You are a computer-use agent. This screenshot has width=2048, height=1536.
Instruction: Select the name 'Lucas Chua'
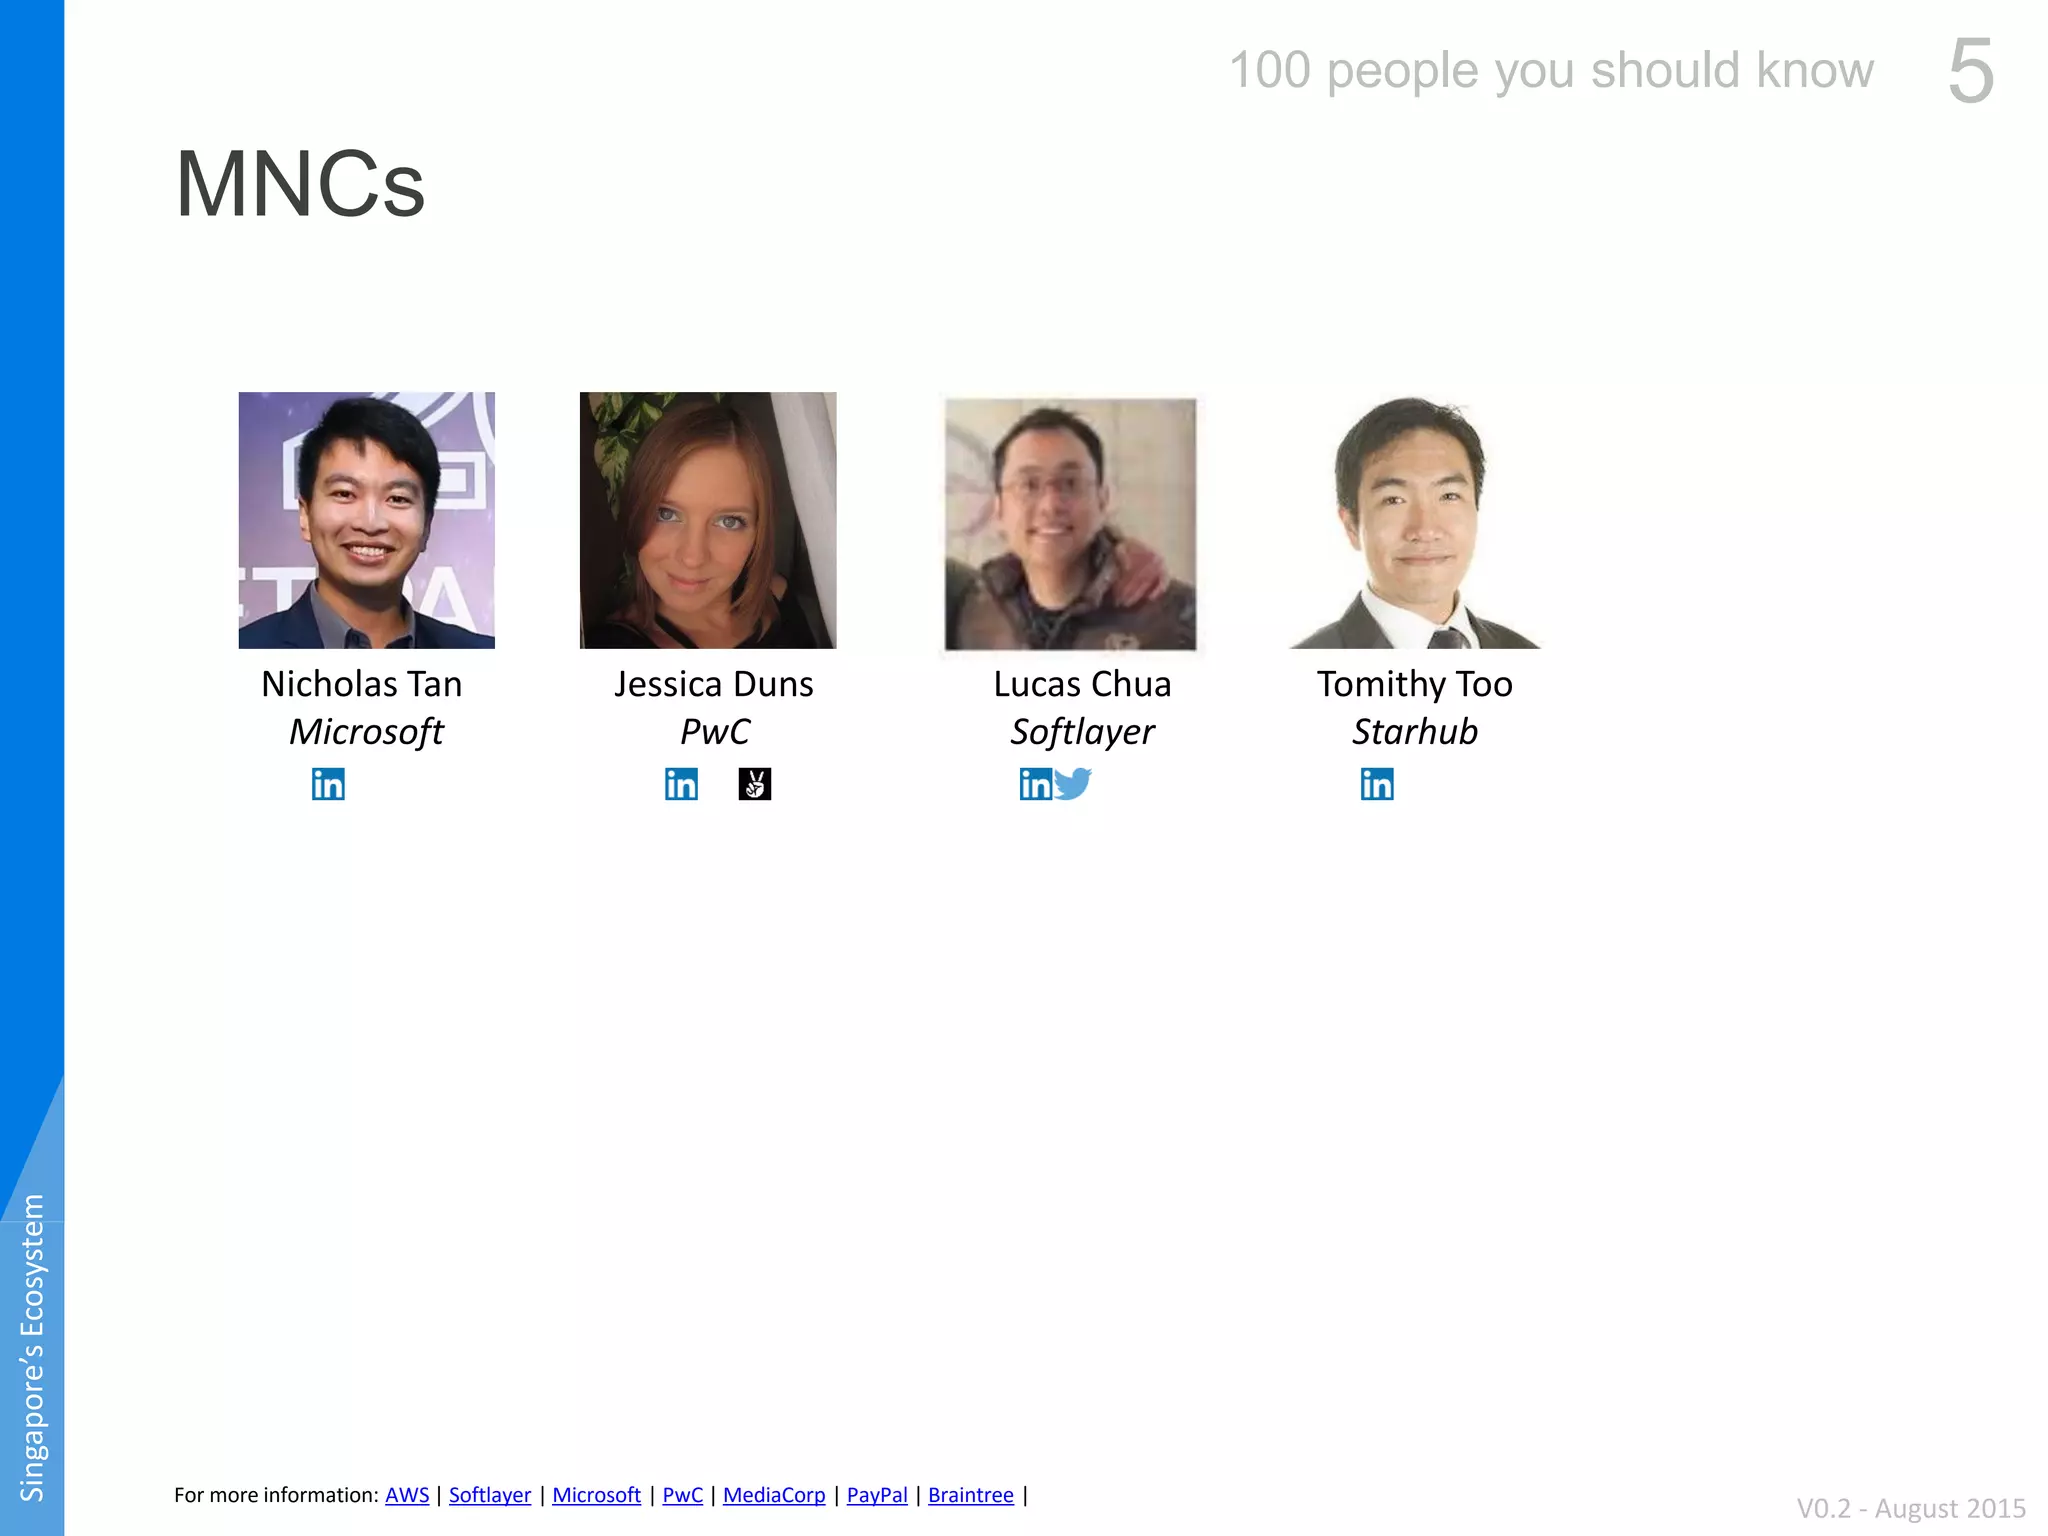[1082, 684]
